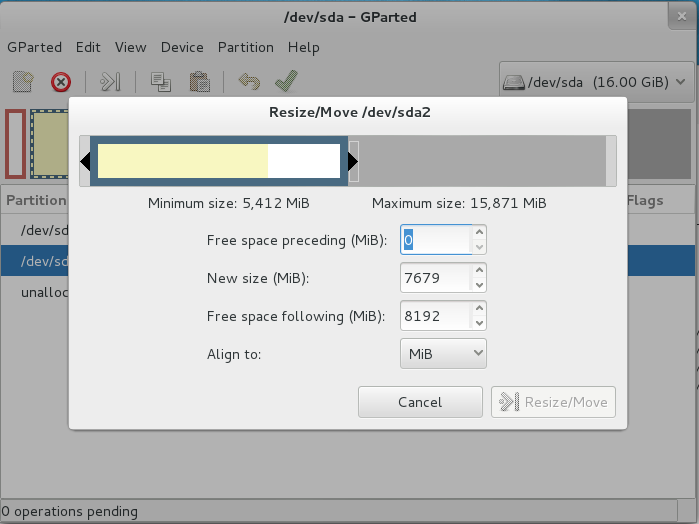This screenshot has height=524, width=699.
Task: Increase New size with up arrow
Action: point(479,270)
